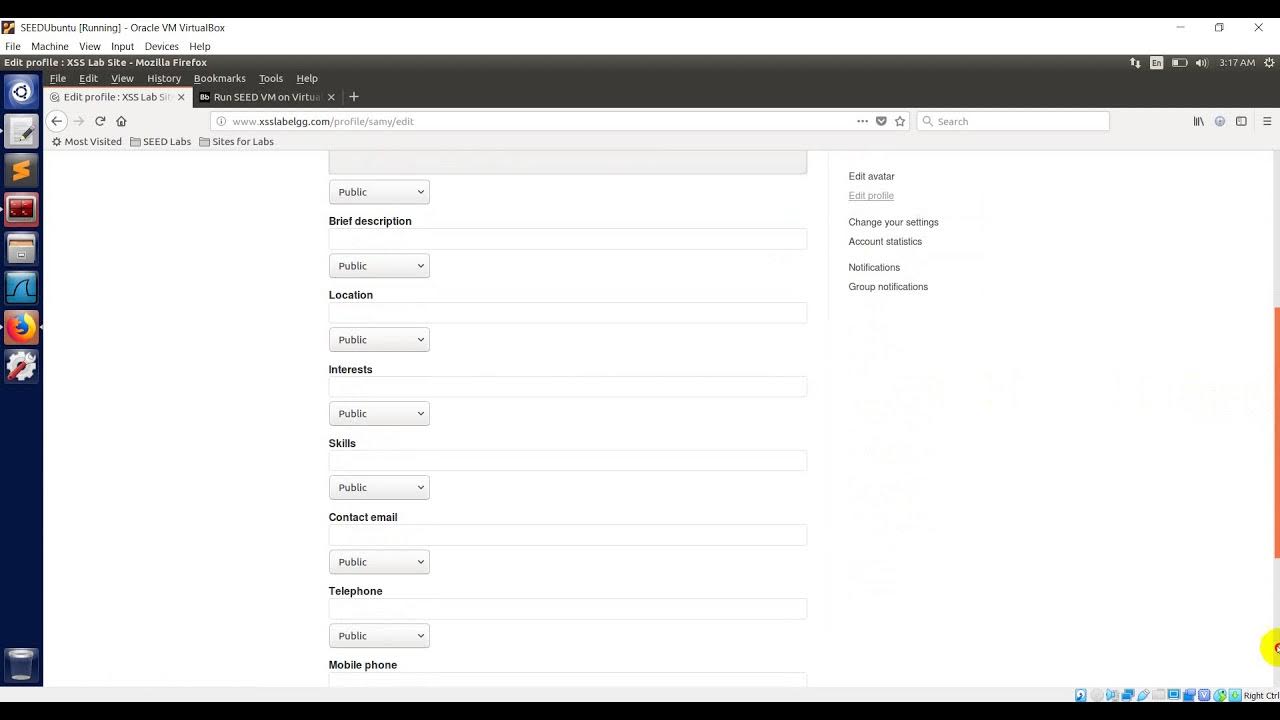Click the Skills text field

click(567, 461)
